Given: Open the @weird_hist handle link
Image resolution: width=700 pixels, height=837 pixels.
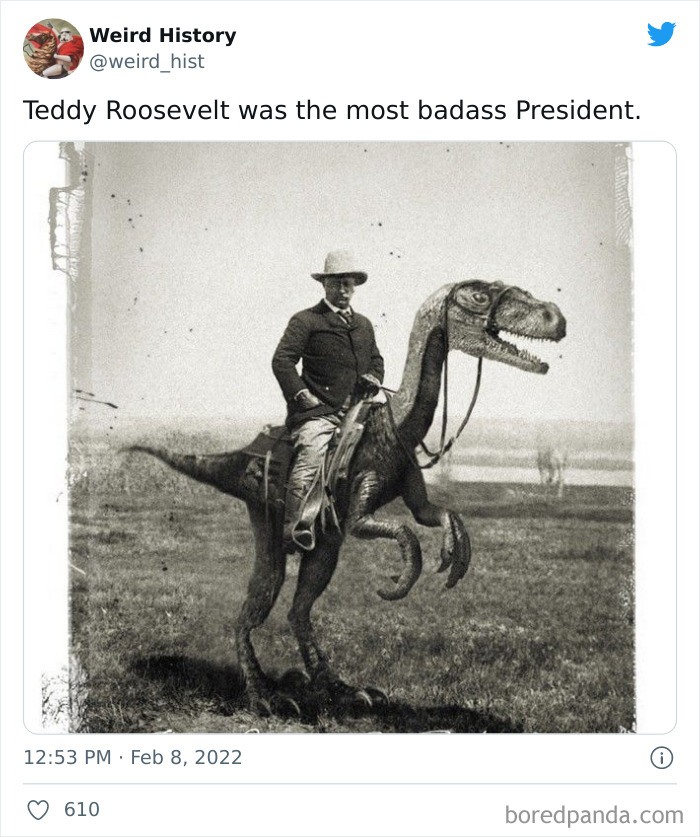Looking at the screenshot, I should click(147, 61).
